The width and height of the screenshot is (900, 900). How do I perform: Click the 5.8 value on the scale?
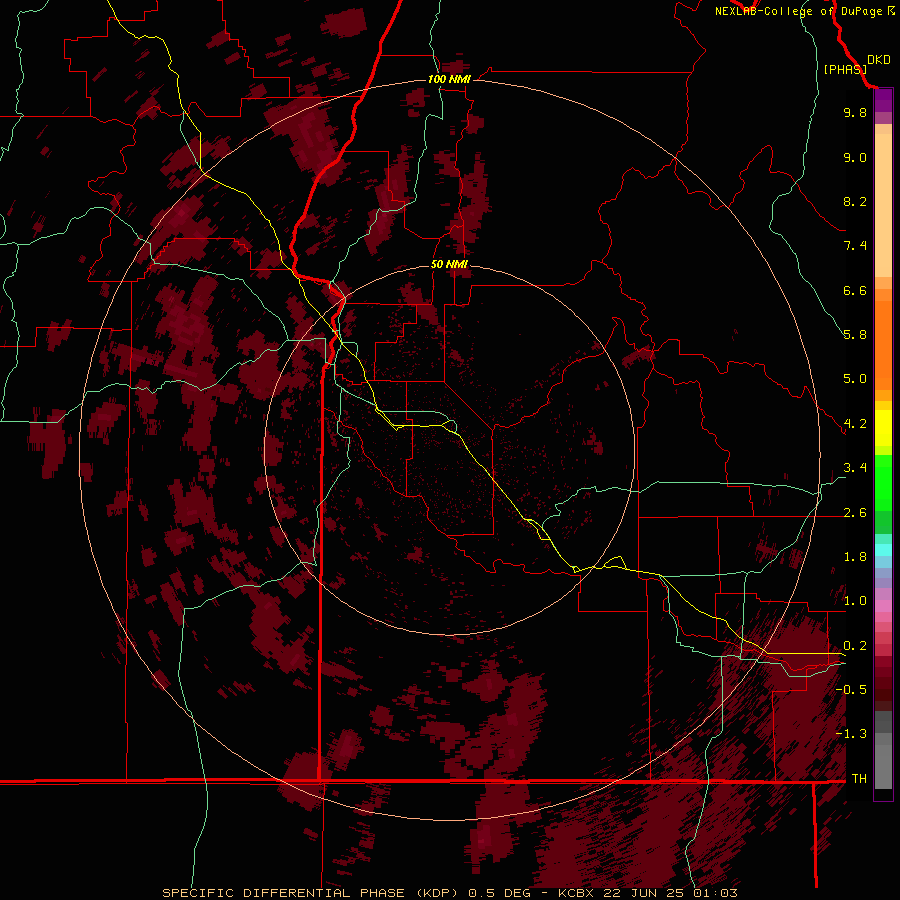click(x=855, y=335)
